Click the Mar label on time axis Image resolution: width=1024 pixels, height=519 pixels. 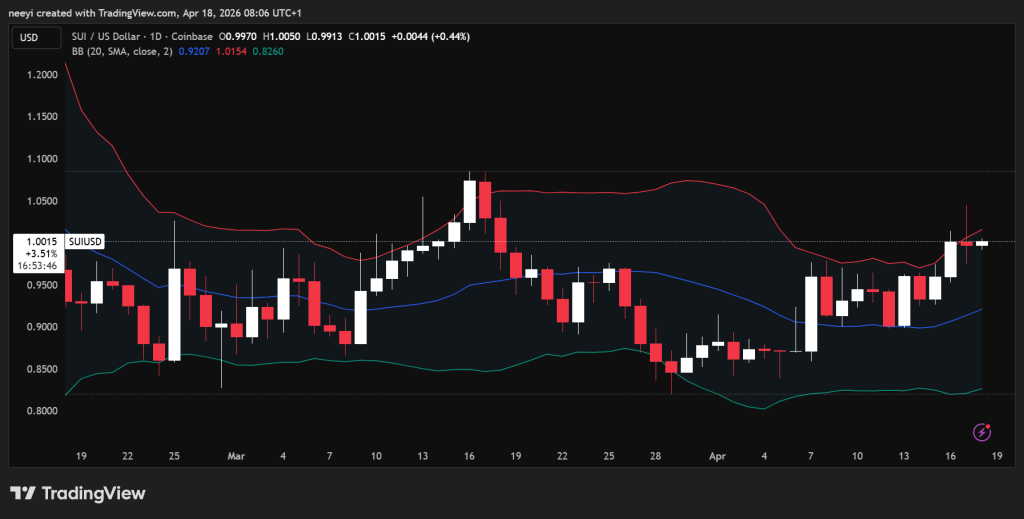coord(236,456)
